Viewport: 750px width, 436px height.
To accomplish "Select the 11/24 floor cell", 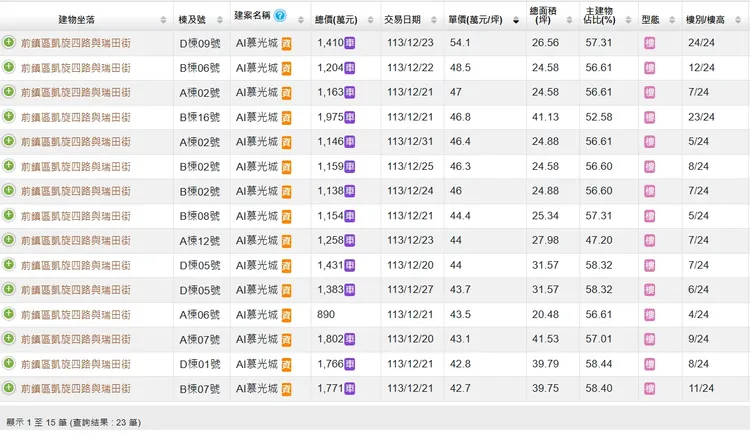I will [x=701, y=389].
